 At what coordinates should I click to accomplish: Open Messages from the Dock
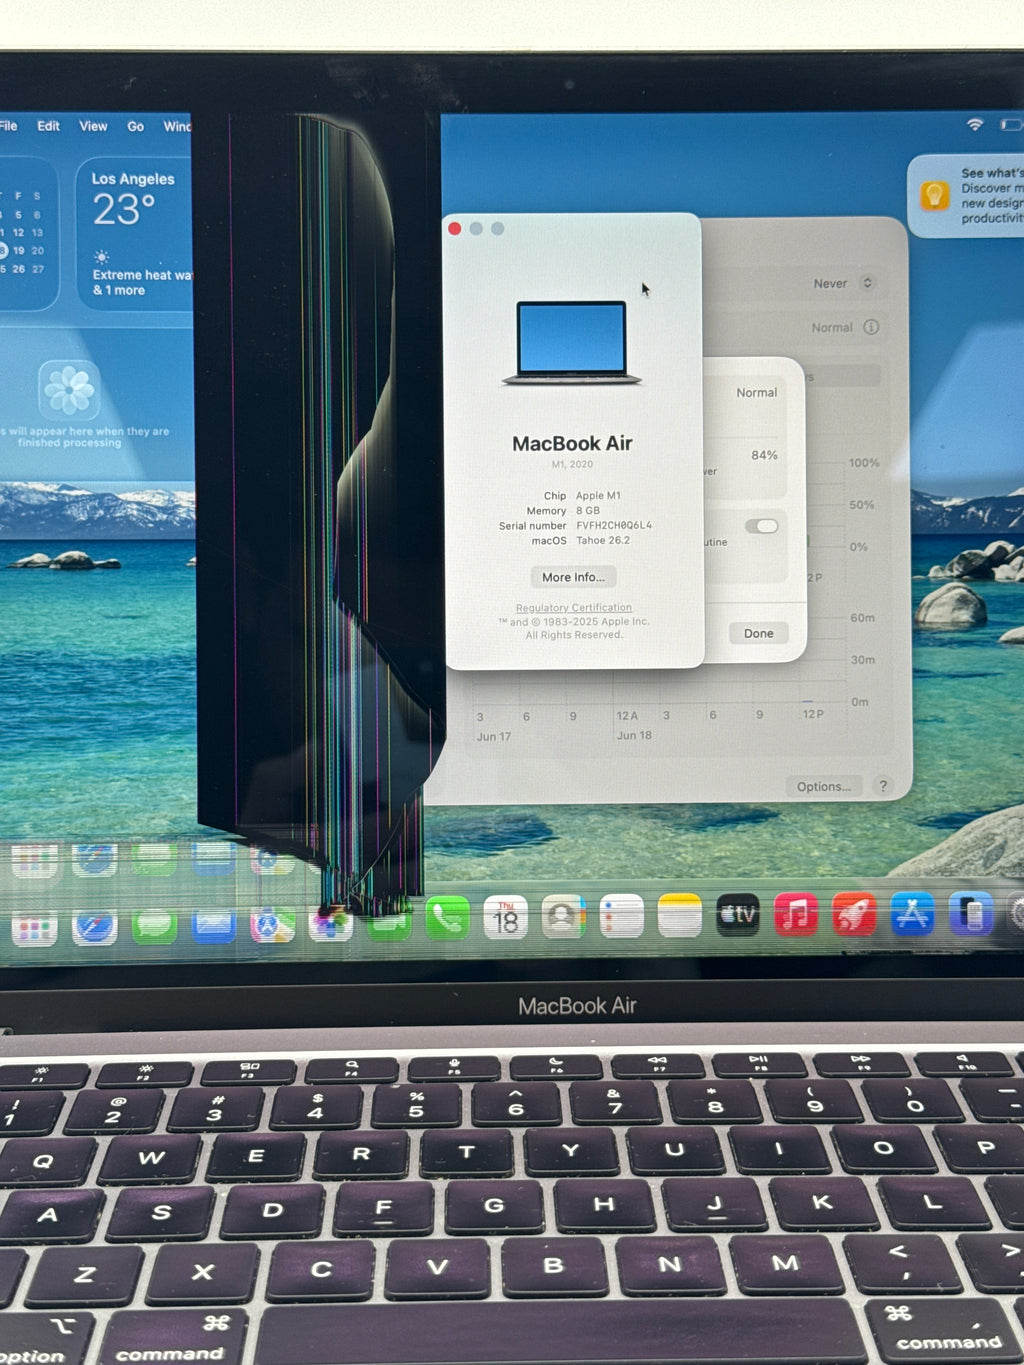[x=154, y=926]
